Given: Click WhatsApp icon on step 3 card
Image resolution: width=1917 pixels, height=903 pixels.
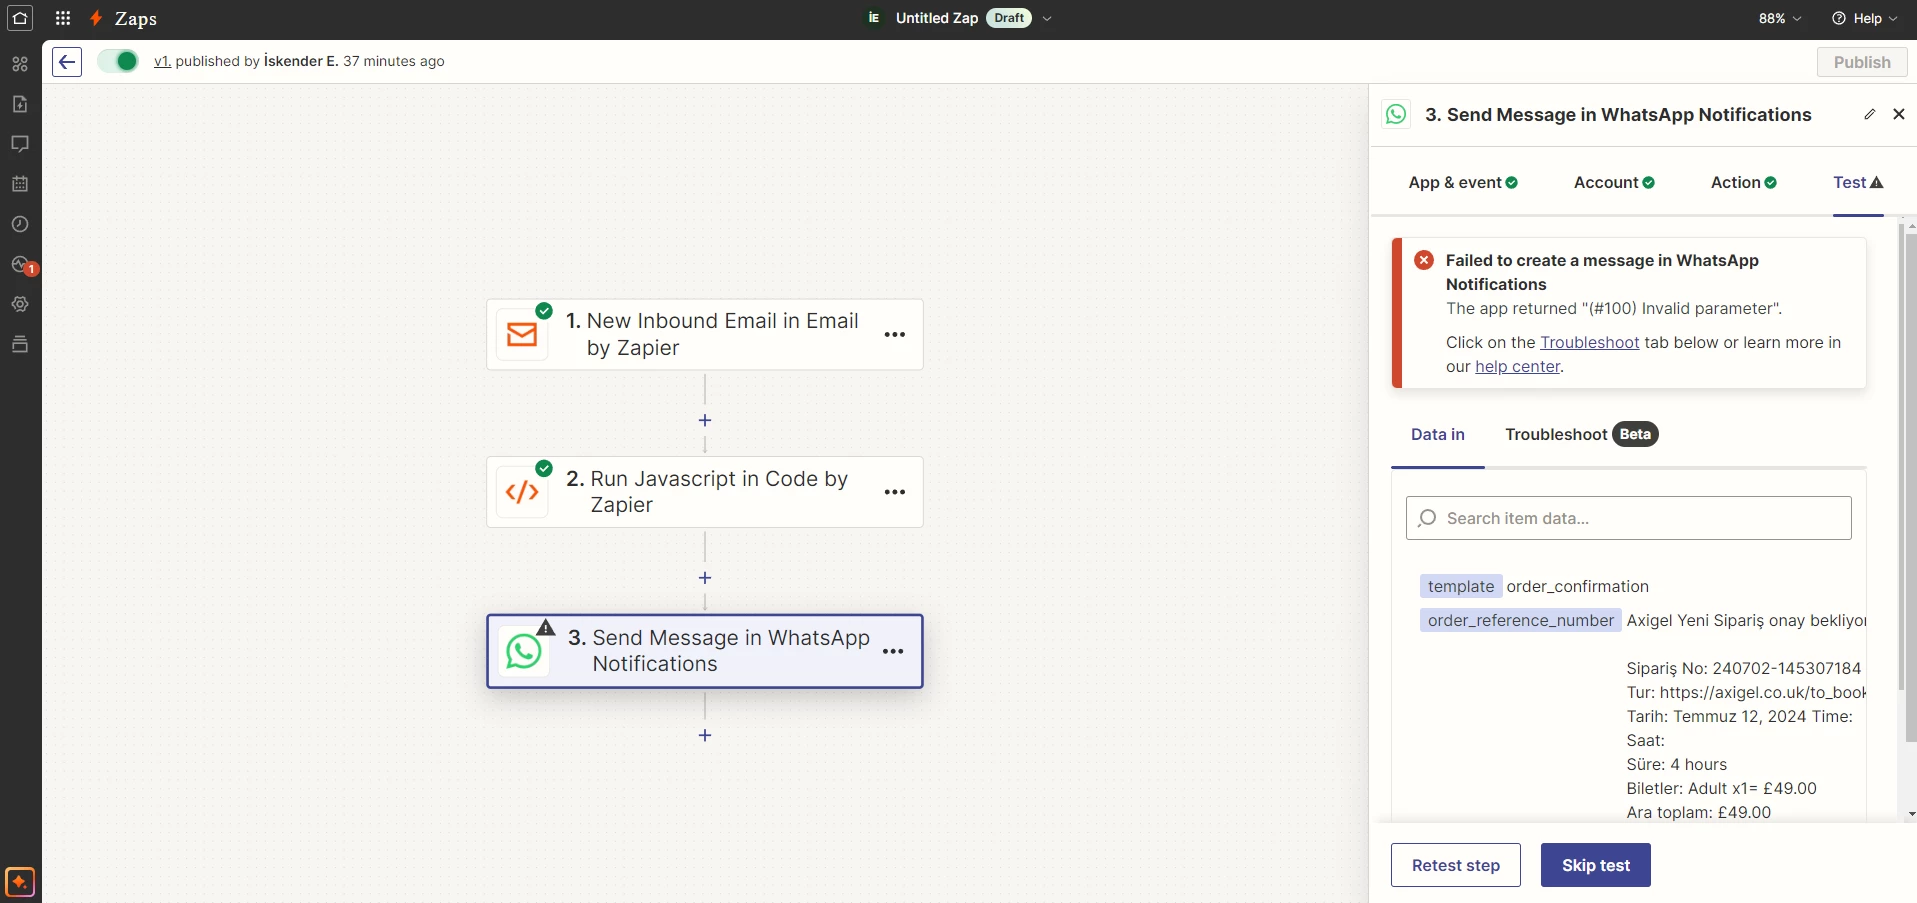Looking at the screenshot, I should point(523,651).
